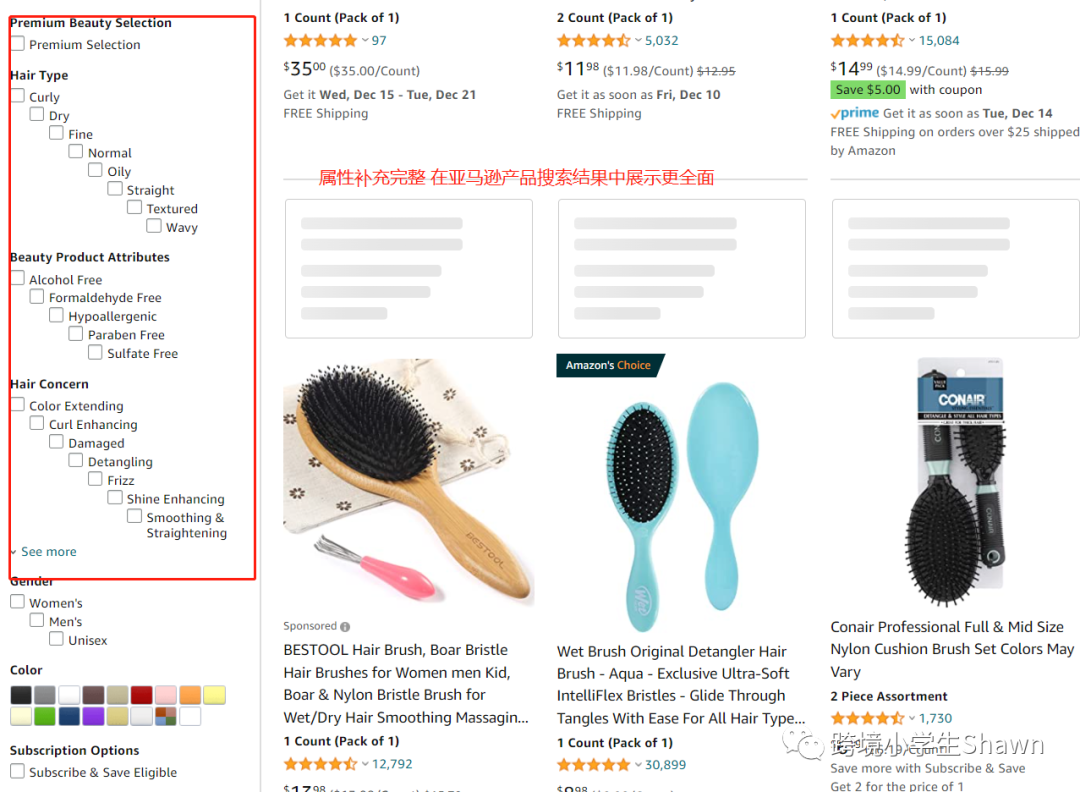
Task: Select the red color swatch
Action: pos(142,695)
